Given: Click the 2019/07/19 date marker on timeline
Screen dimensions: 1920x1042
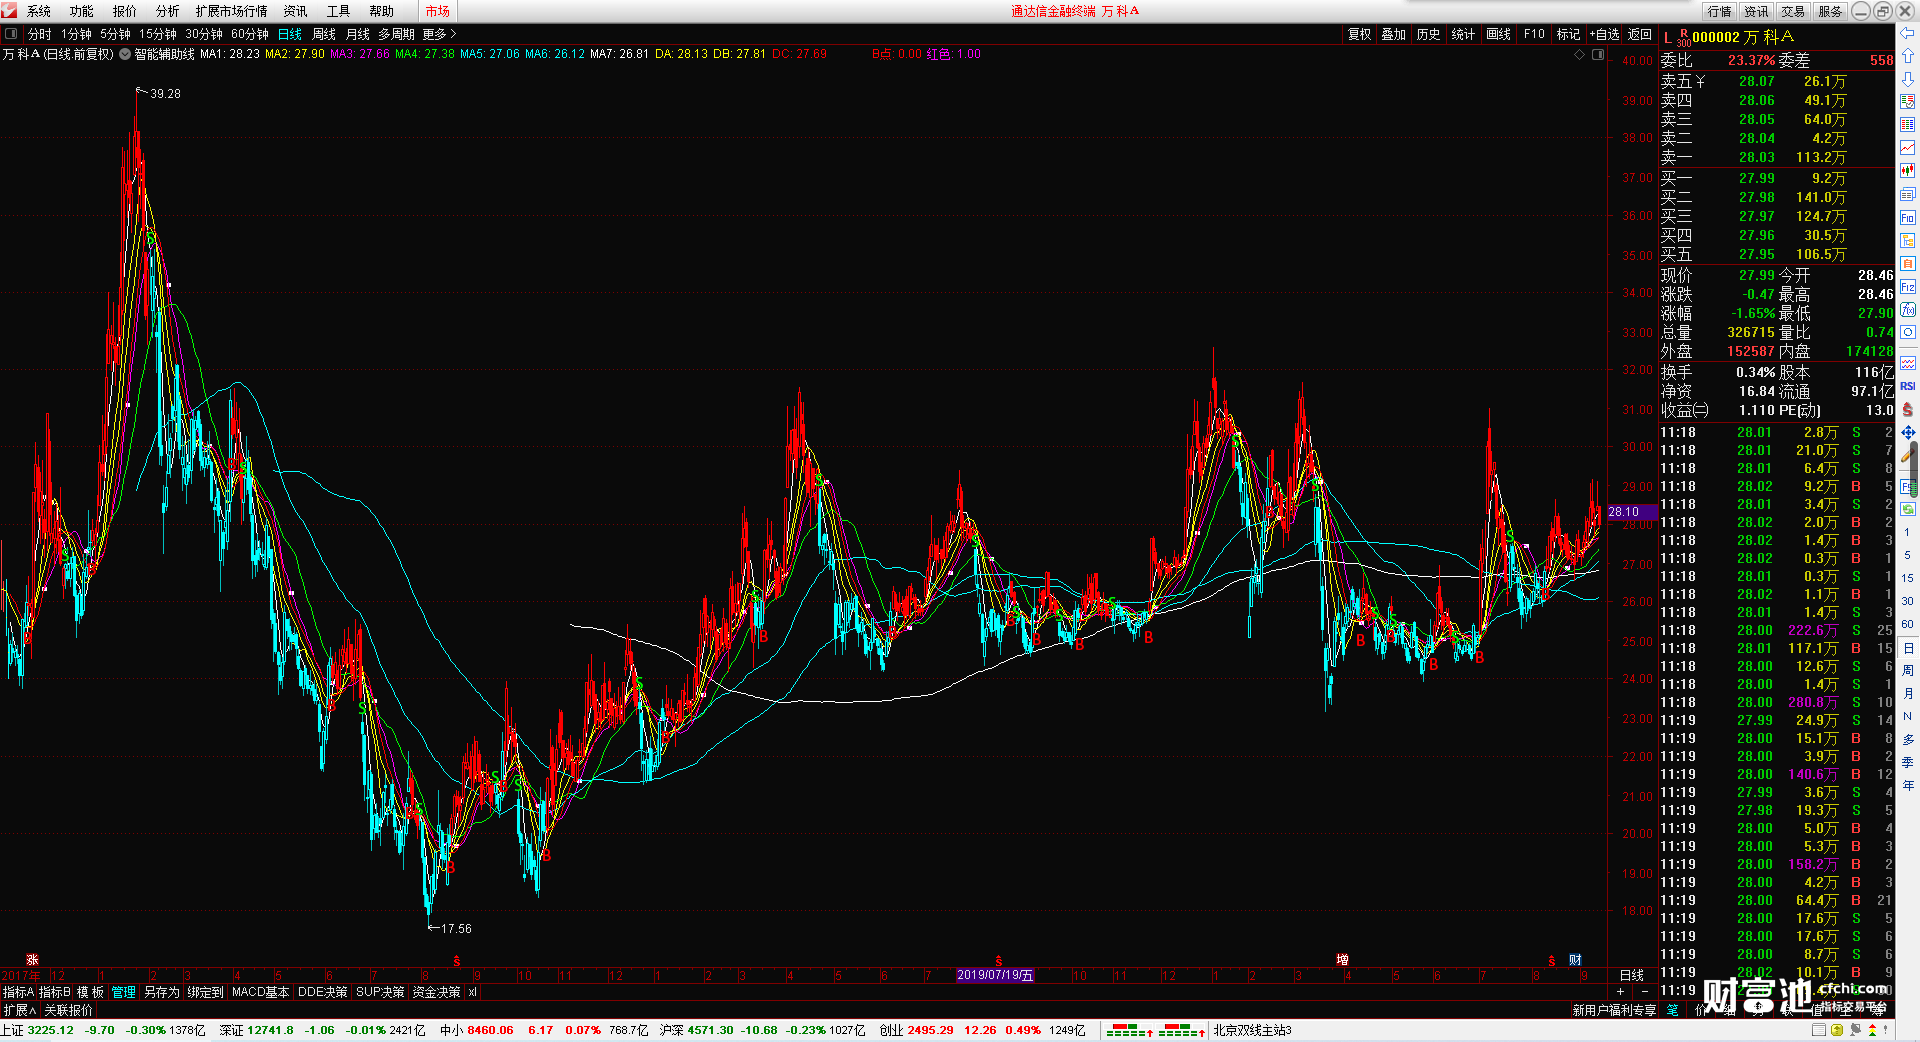Looking at the screenshot, I should click(x=995, y=975).
